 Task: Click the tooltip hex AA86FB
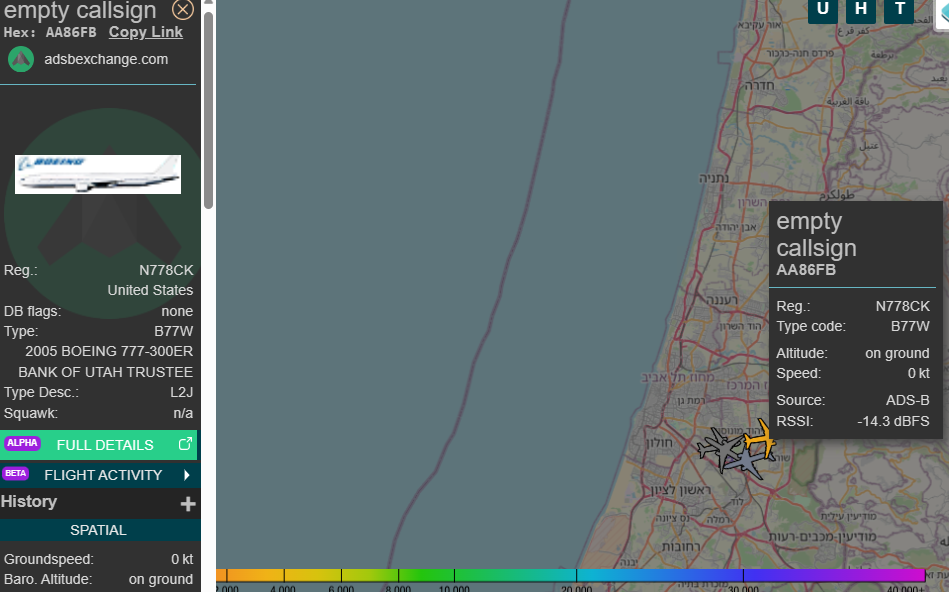(x=806, y=270)
